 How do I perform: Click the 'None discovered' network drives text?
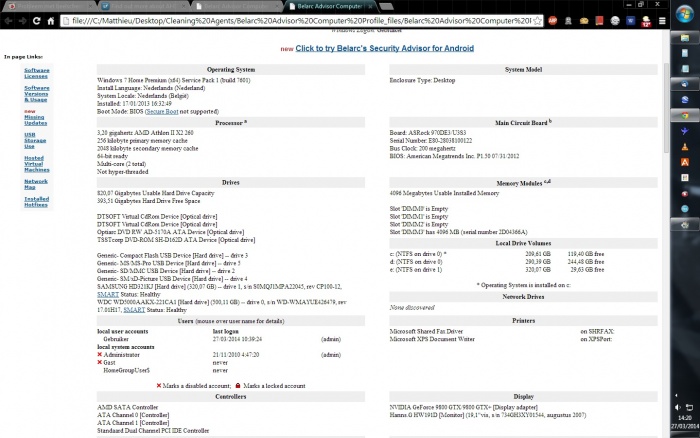[412, 308]
